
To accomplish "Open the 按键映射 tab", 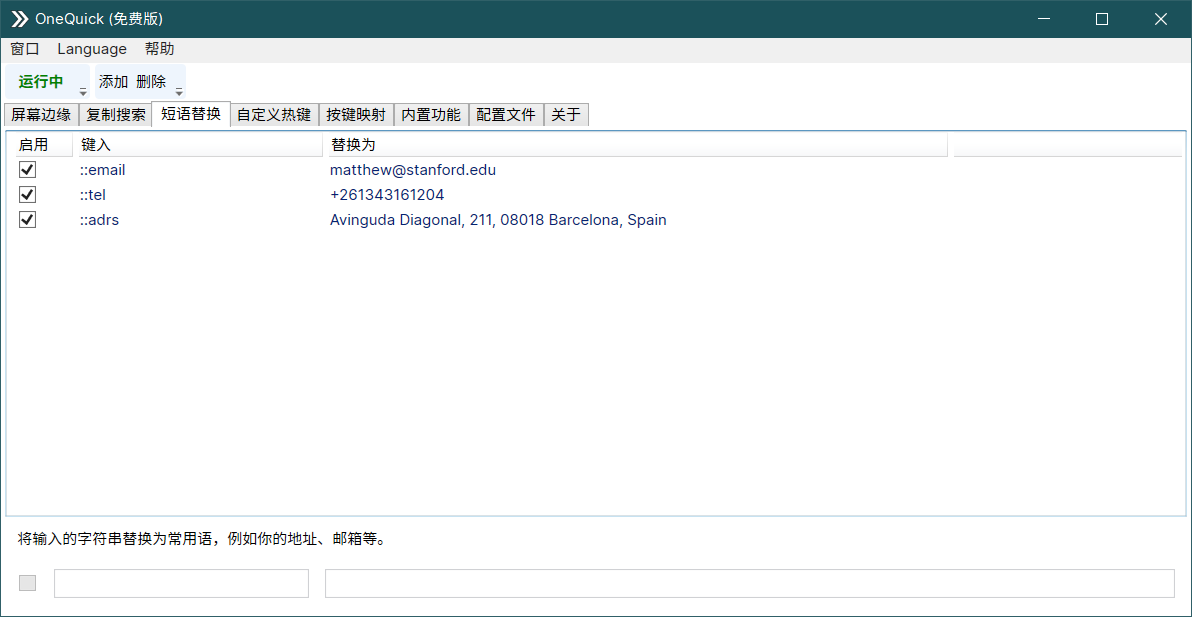I will pyautogui.click(x=356, y=114).
